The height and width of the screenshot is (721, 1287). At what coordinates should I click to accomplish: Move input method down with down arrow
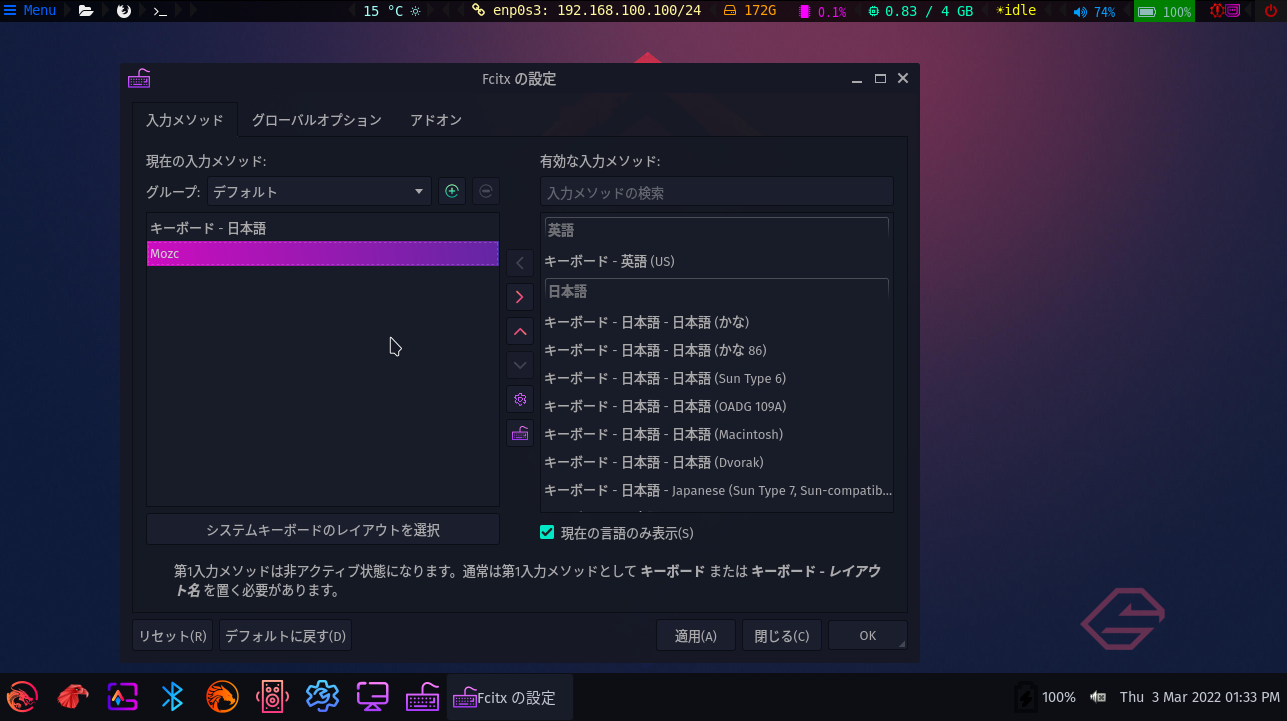[x=520, y=365]
